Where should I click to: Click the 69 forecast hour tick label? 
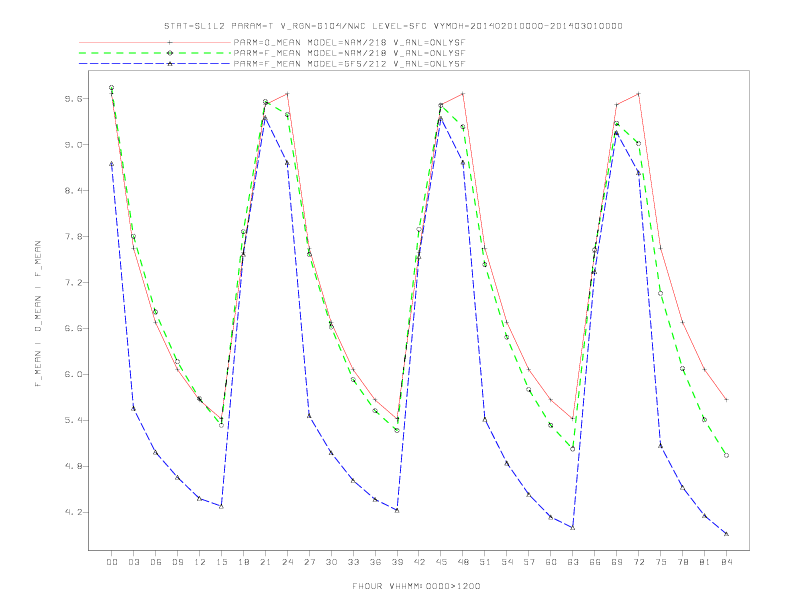(x=617, y=562)
